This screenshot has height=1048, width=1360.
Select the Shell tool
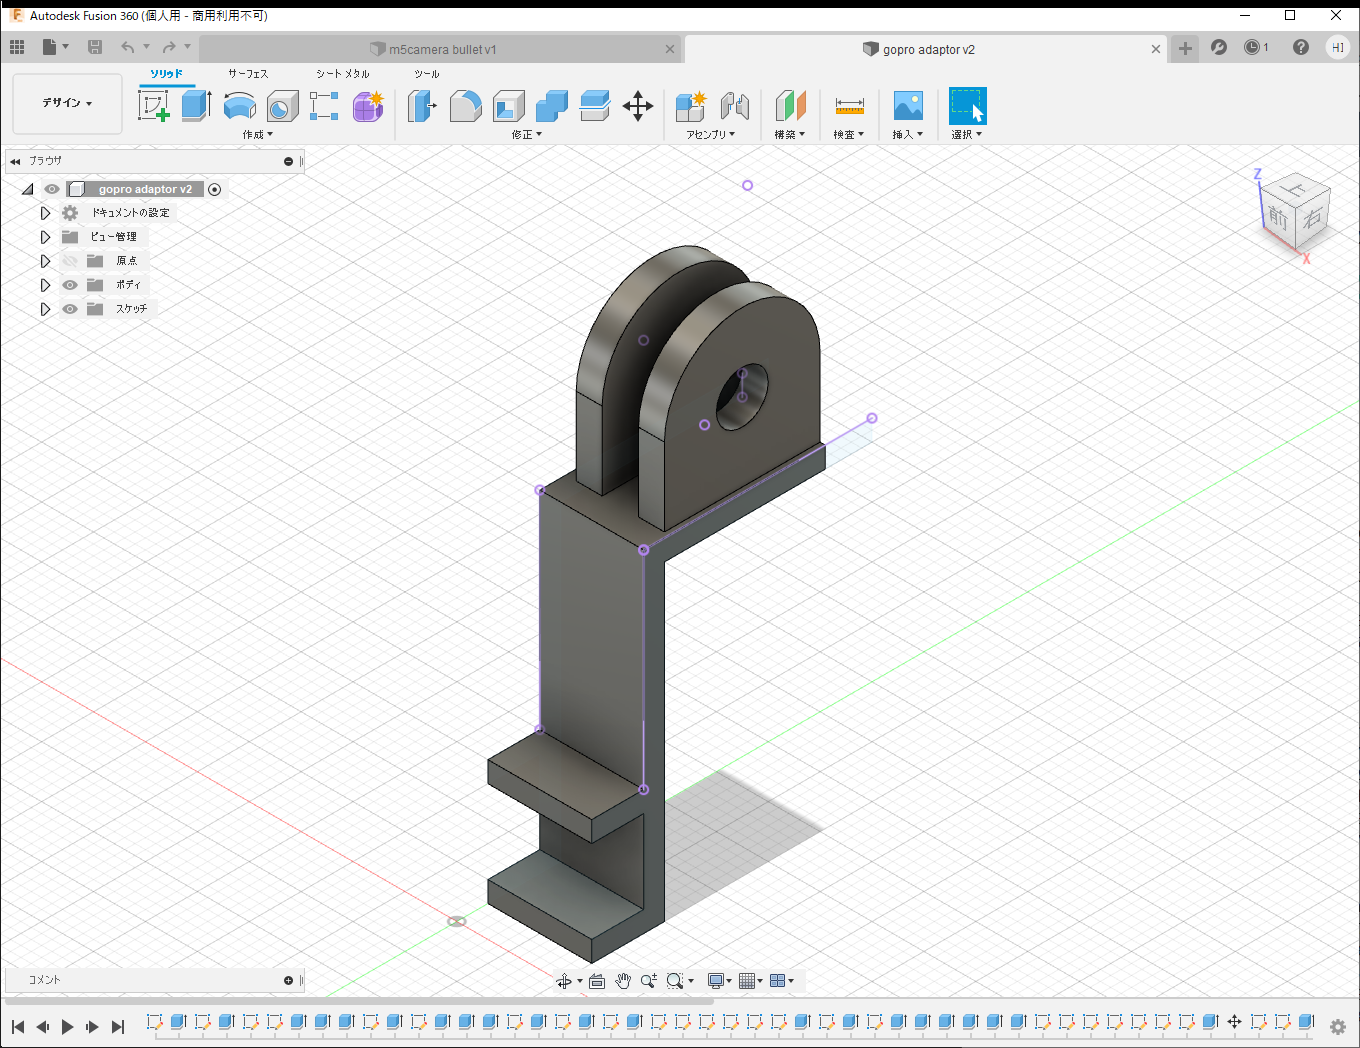(x=509, y=105)
